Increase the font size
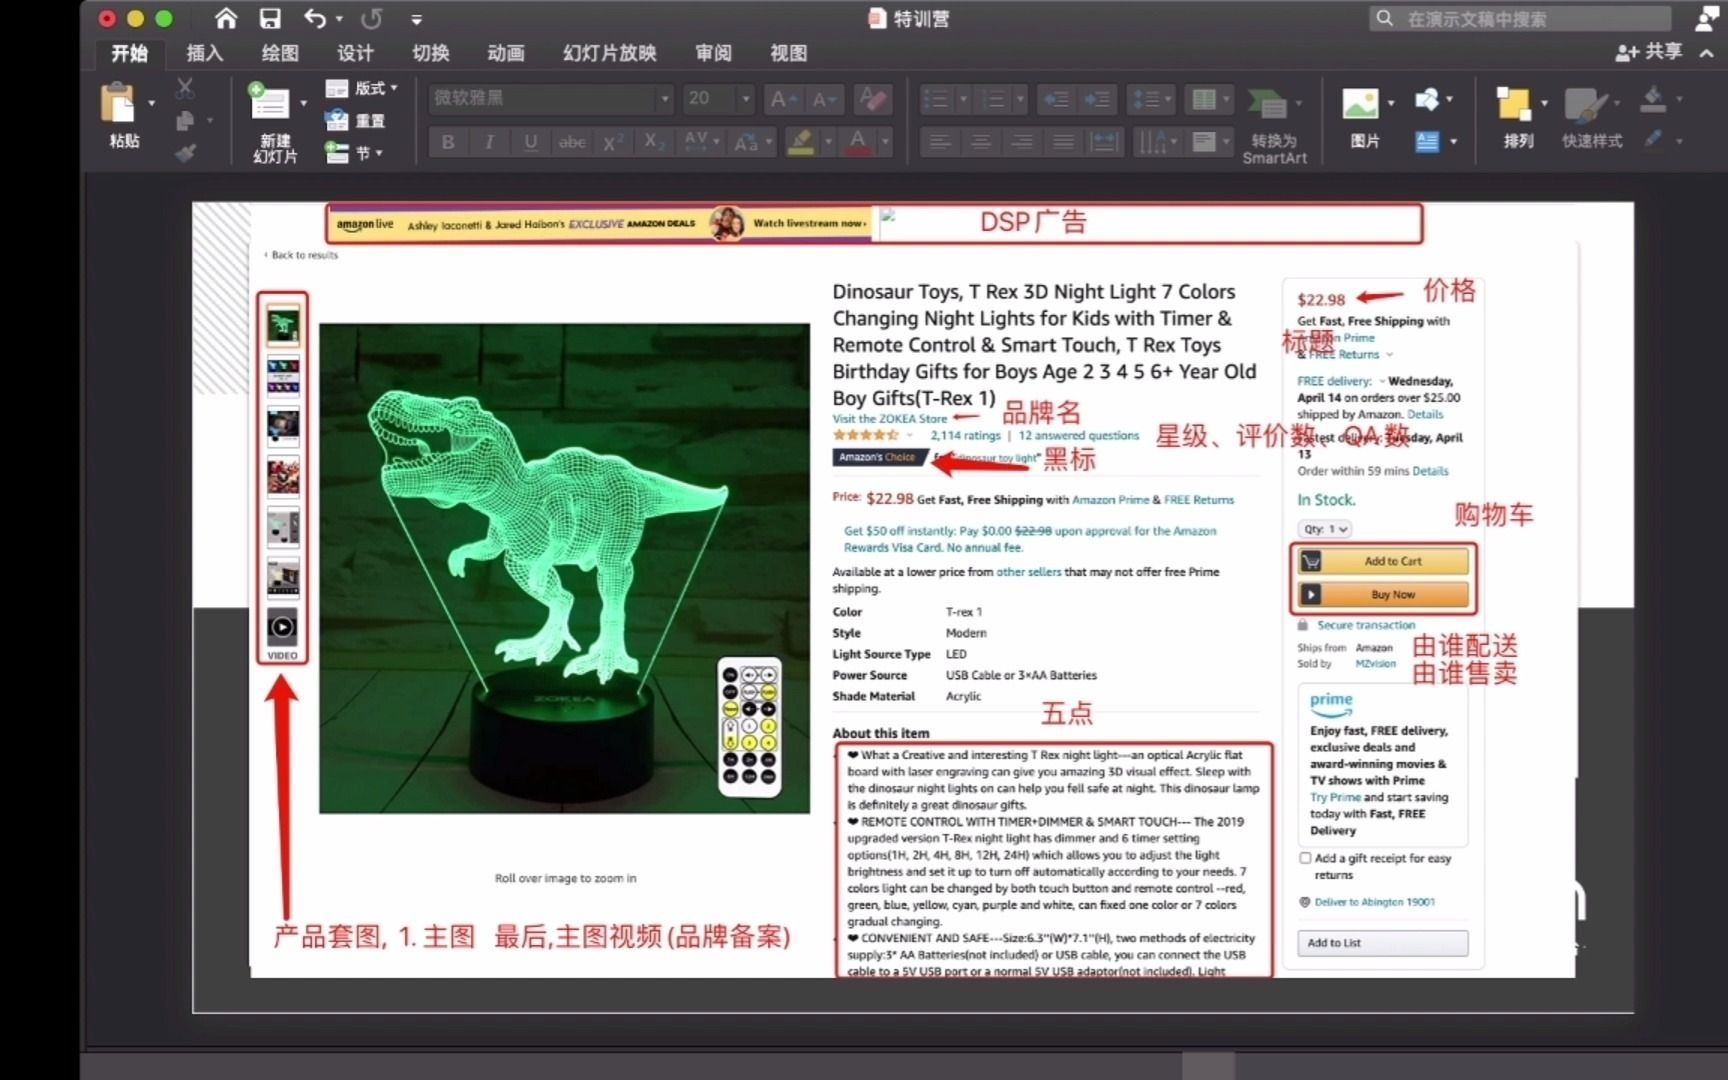 (782, 99)
